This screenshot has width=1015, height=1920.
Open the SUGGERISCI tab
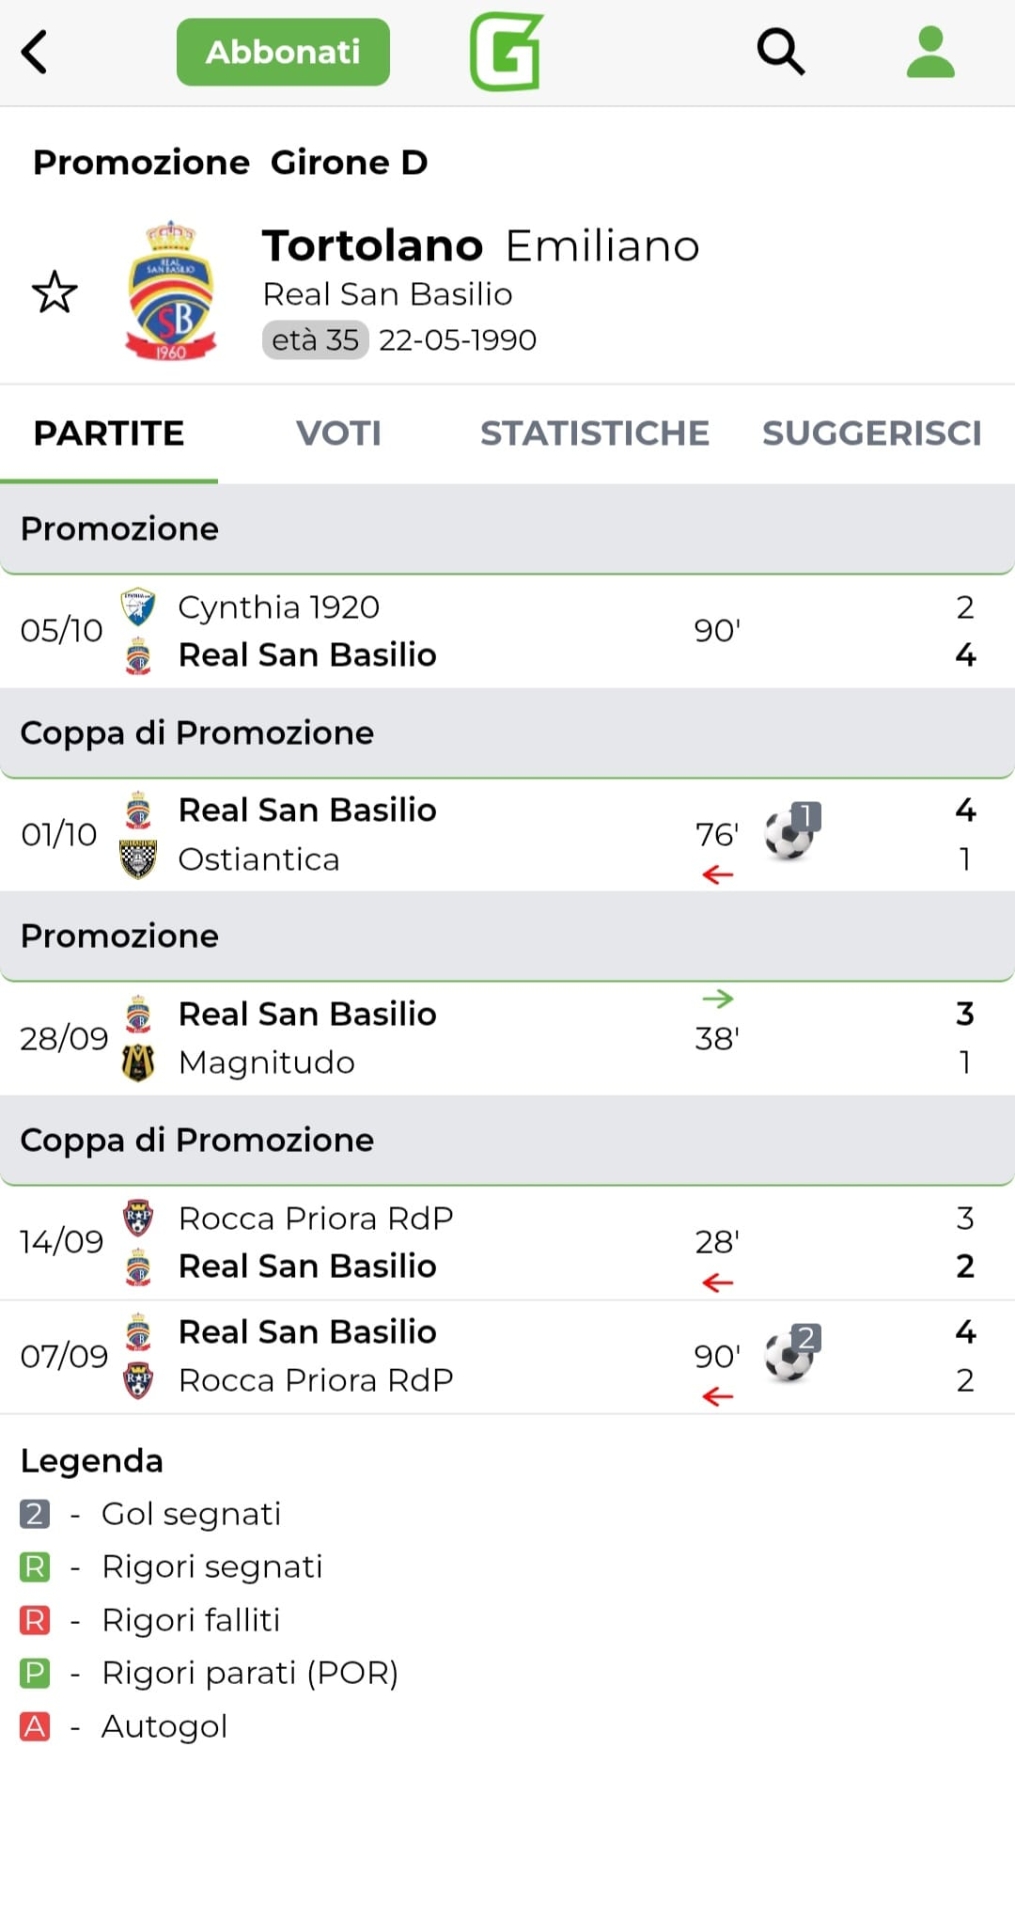click(871, 433)
